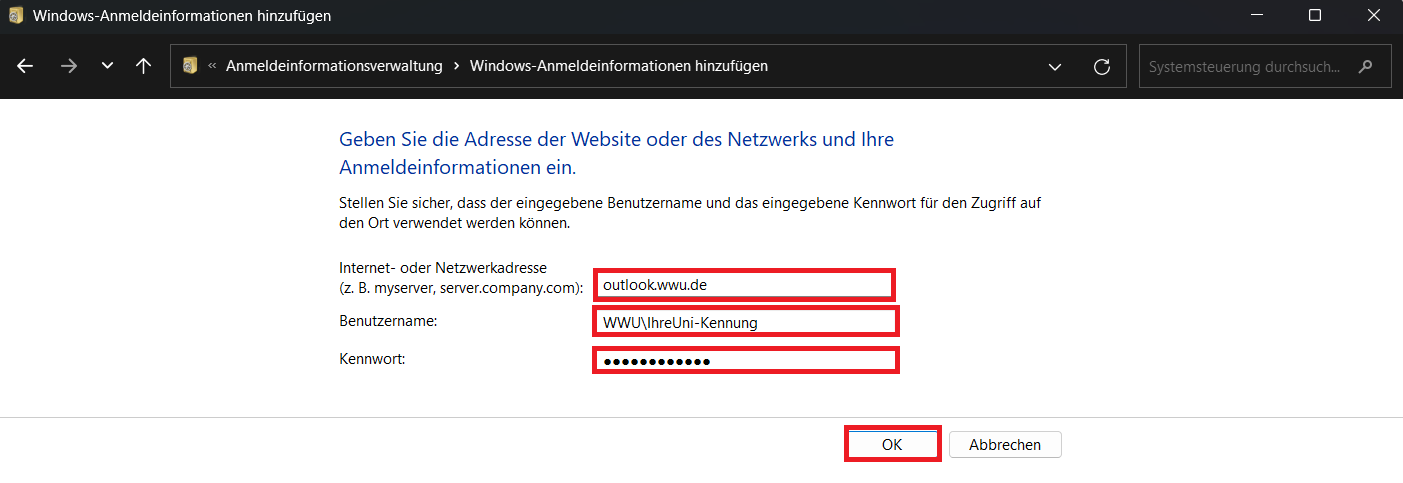This screenshot has height=483, width=1403.
Task: Open the Anmeldeinformationsverwaltung breadcrumb
Action: tap(334, 66)
